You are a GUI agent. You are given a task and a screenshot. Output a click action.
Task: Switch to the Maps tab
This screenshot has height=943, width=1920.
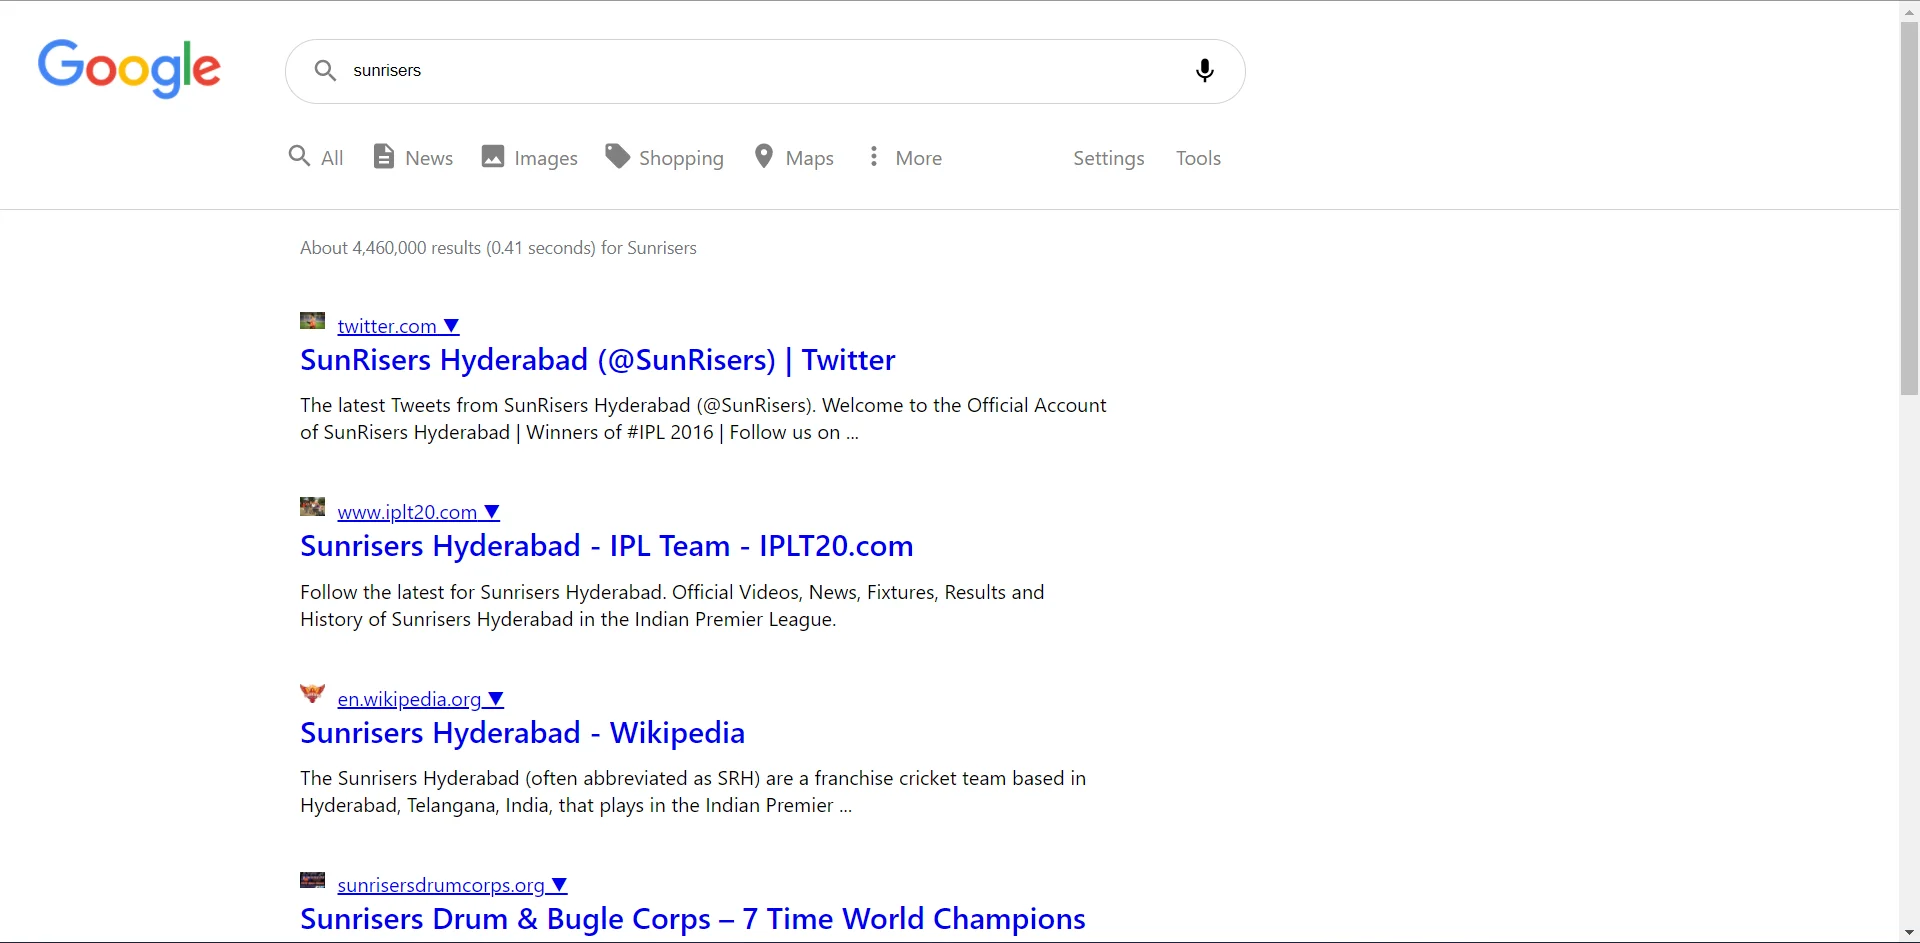794,157
